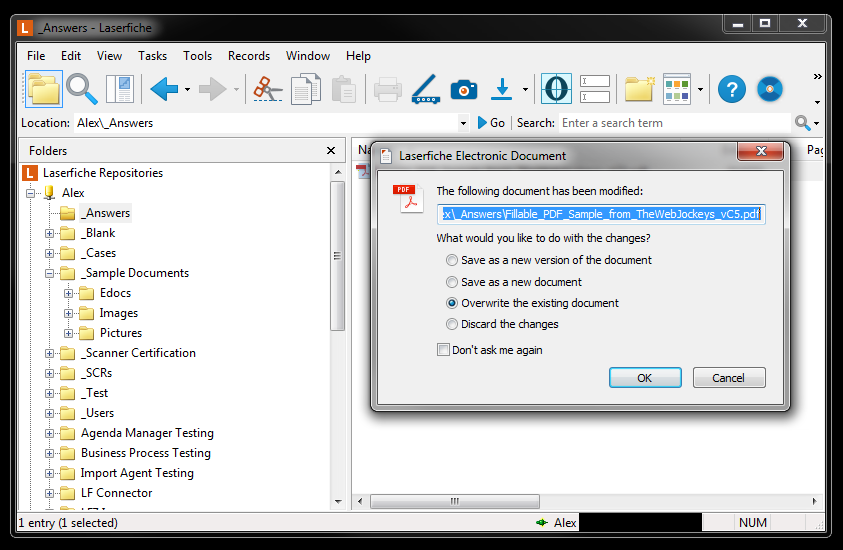Toggle the document preview pane icon
Viewport: 843px width, 550px height.
(120, 89)
